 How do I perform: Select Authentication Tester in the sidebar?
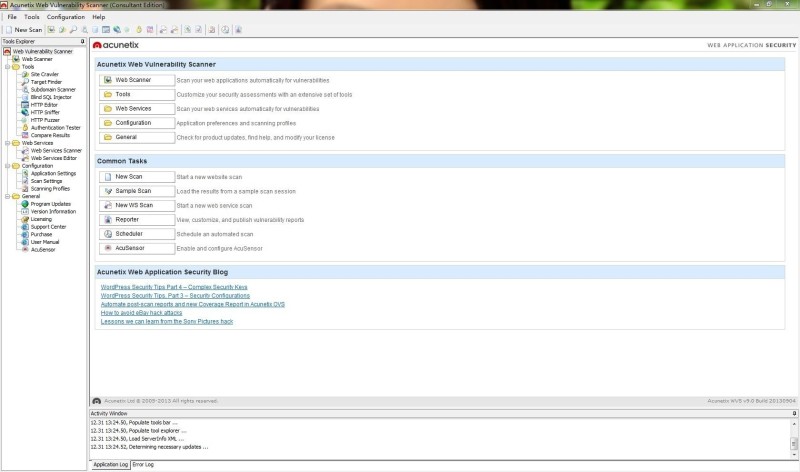(x=55, y=127)
